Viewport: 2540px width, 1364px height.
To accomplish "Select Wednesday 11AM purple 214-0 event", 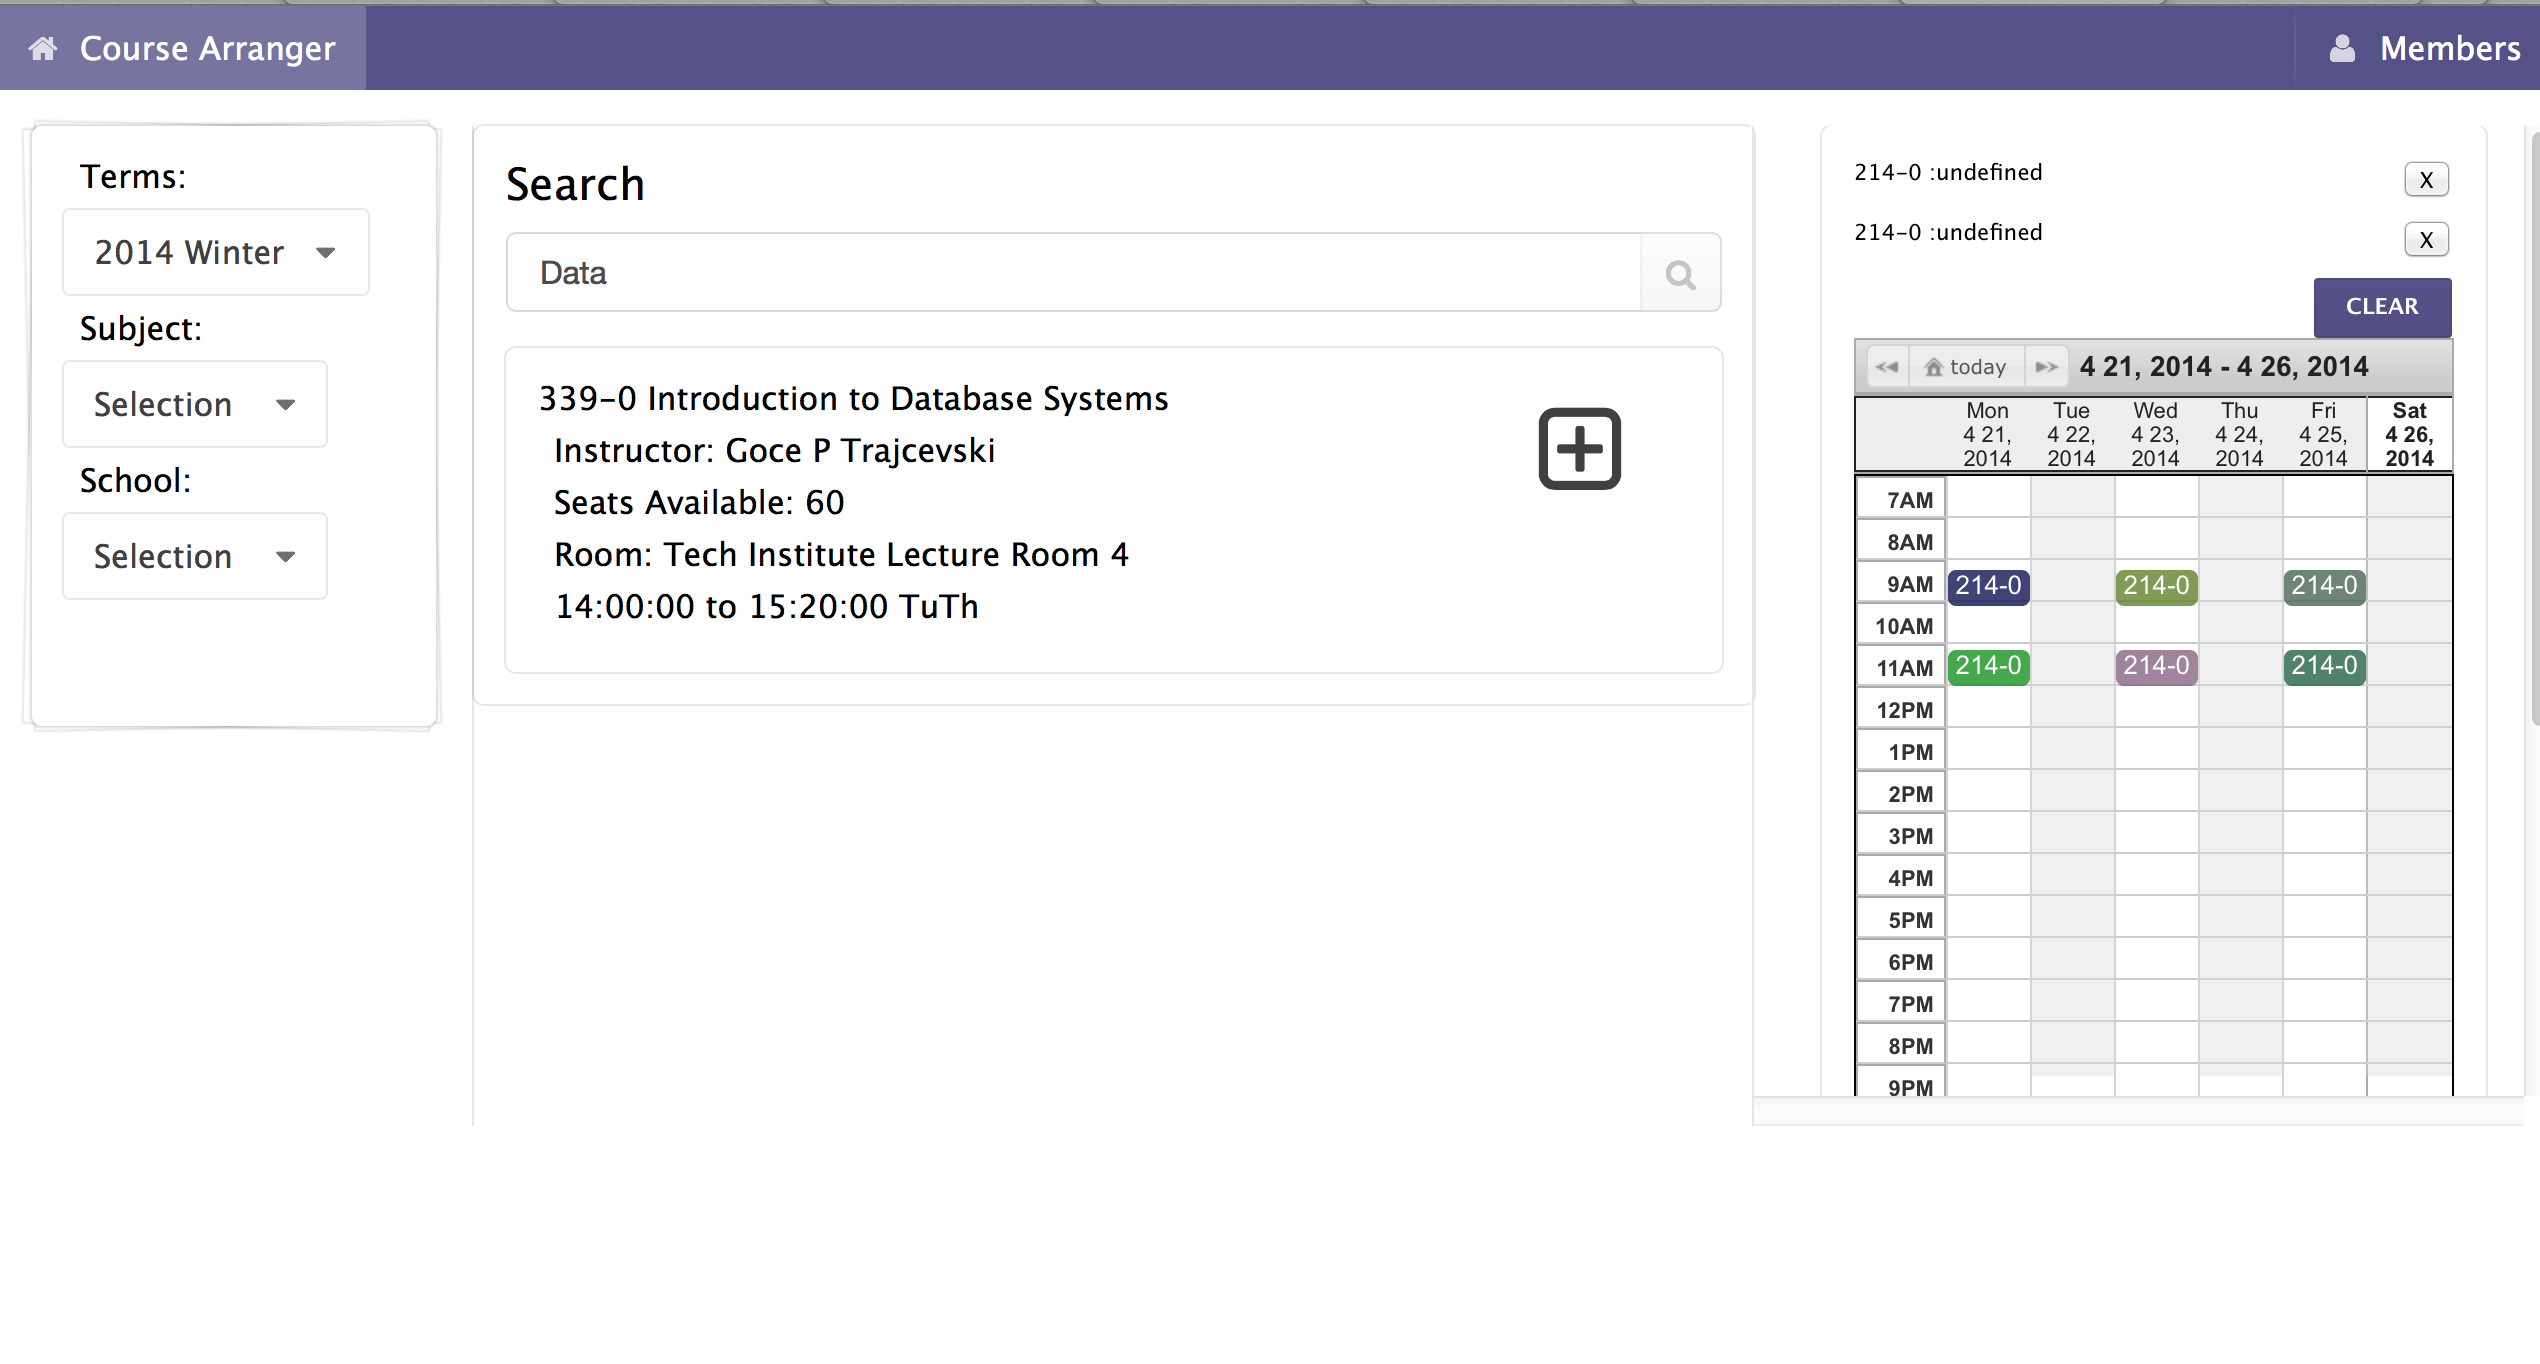I will (x=2155, y=666).
